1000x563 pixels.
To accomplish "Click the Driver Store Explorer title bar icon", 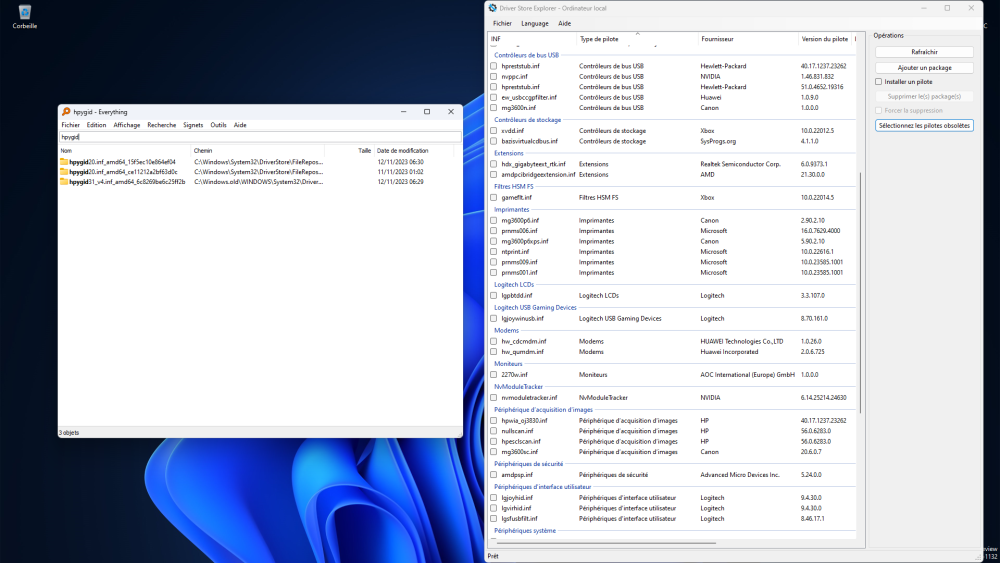I will tap(493, 8).
